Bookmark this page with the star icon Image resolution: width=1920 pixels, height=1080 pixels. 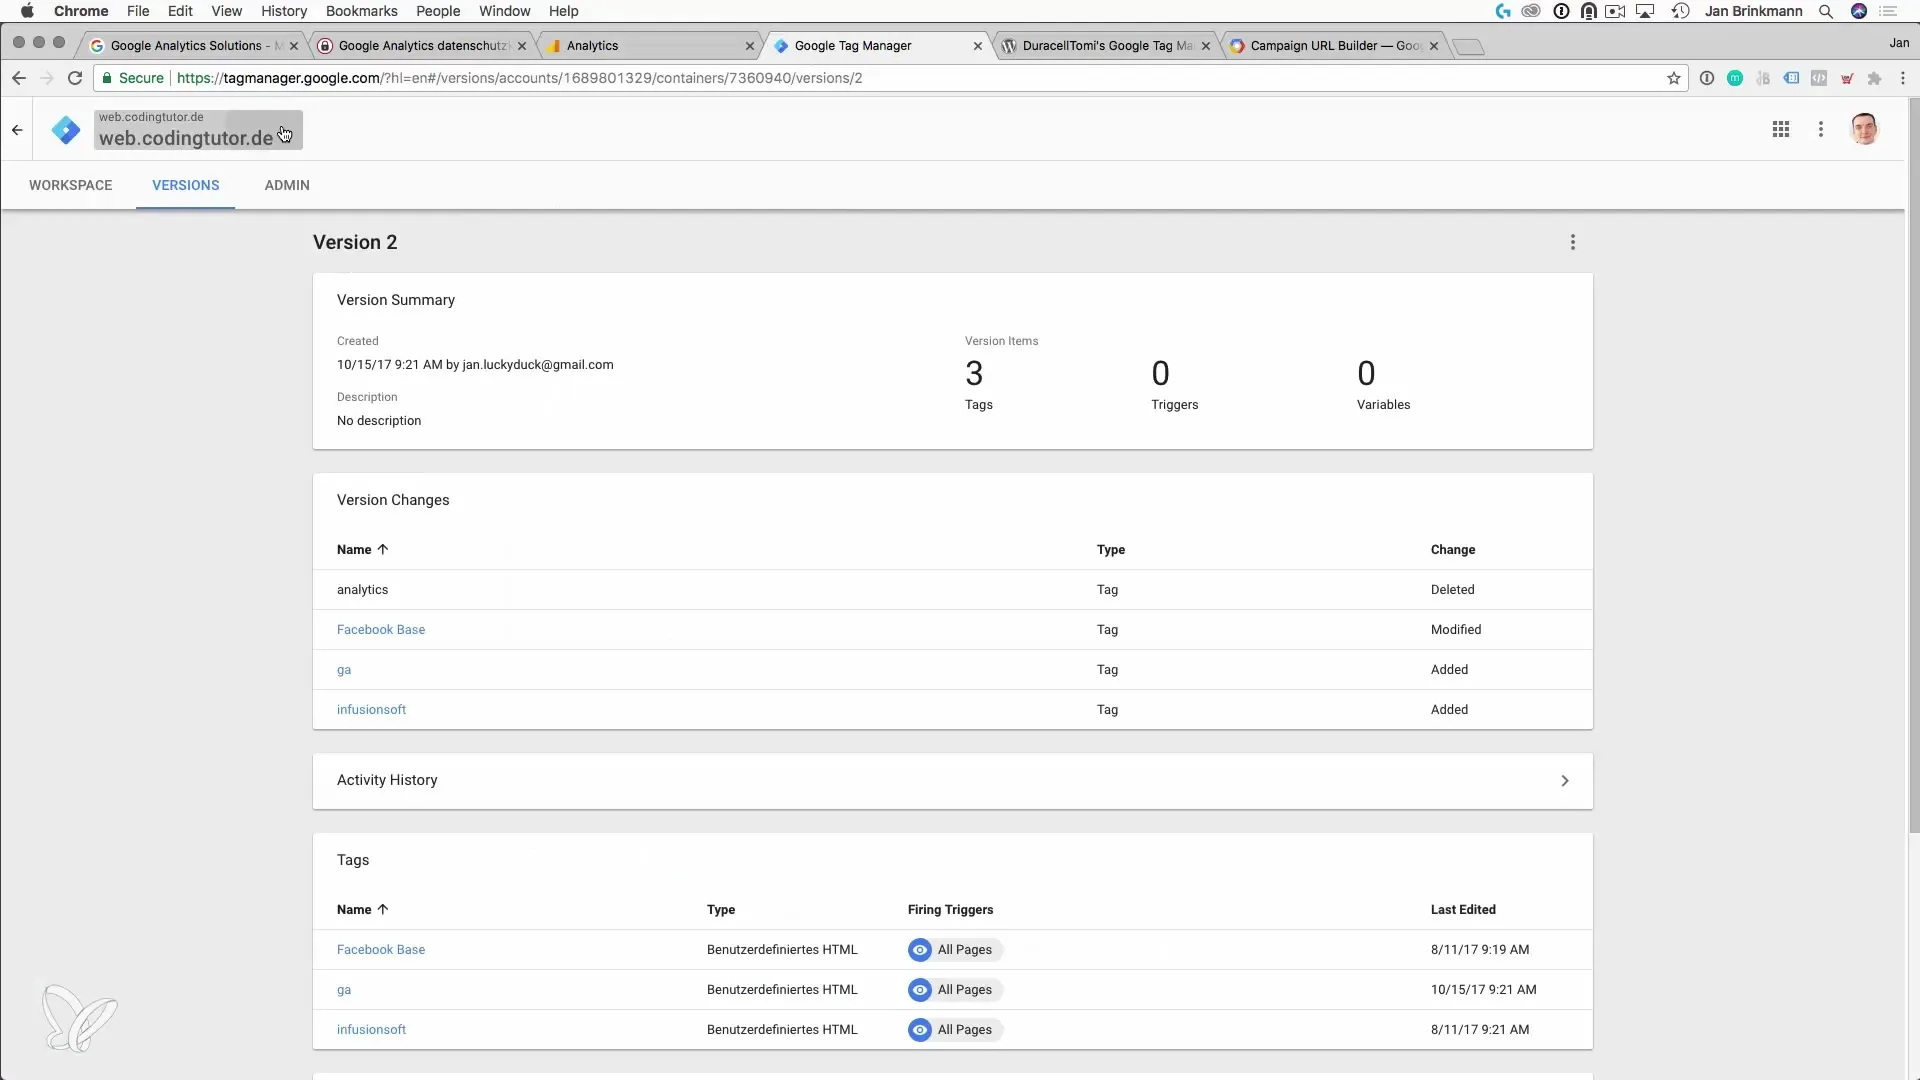pos(1674,78)
